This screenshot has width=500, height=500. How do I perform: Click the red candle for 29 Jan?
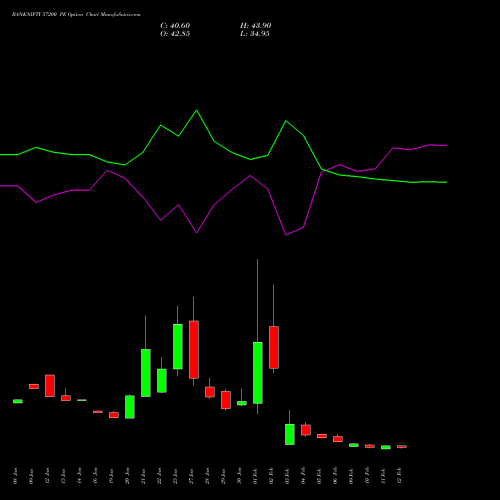click(x=226, y=400)
